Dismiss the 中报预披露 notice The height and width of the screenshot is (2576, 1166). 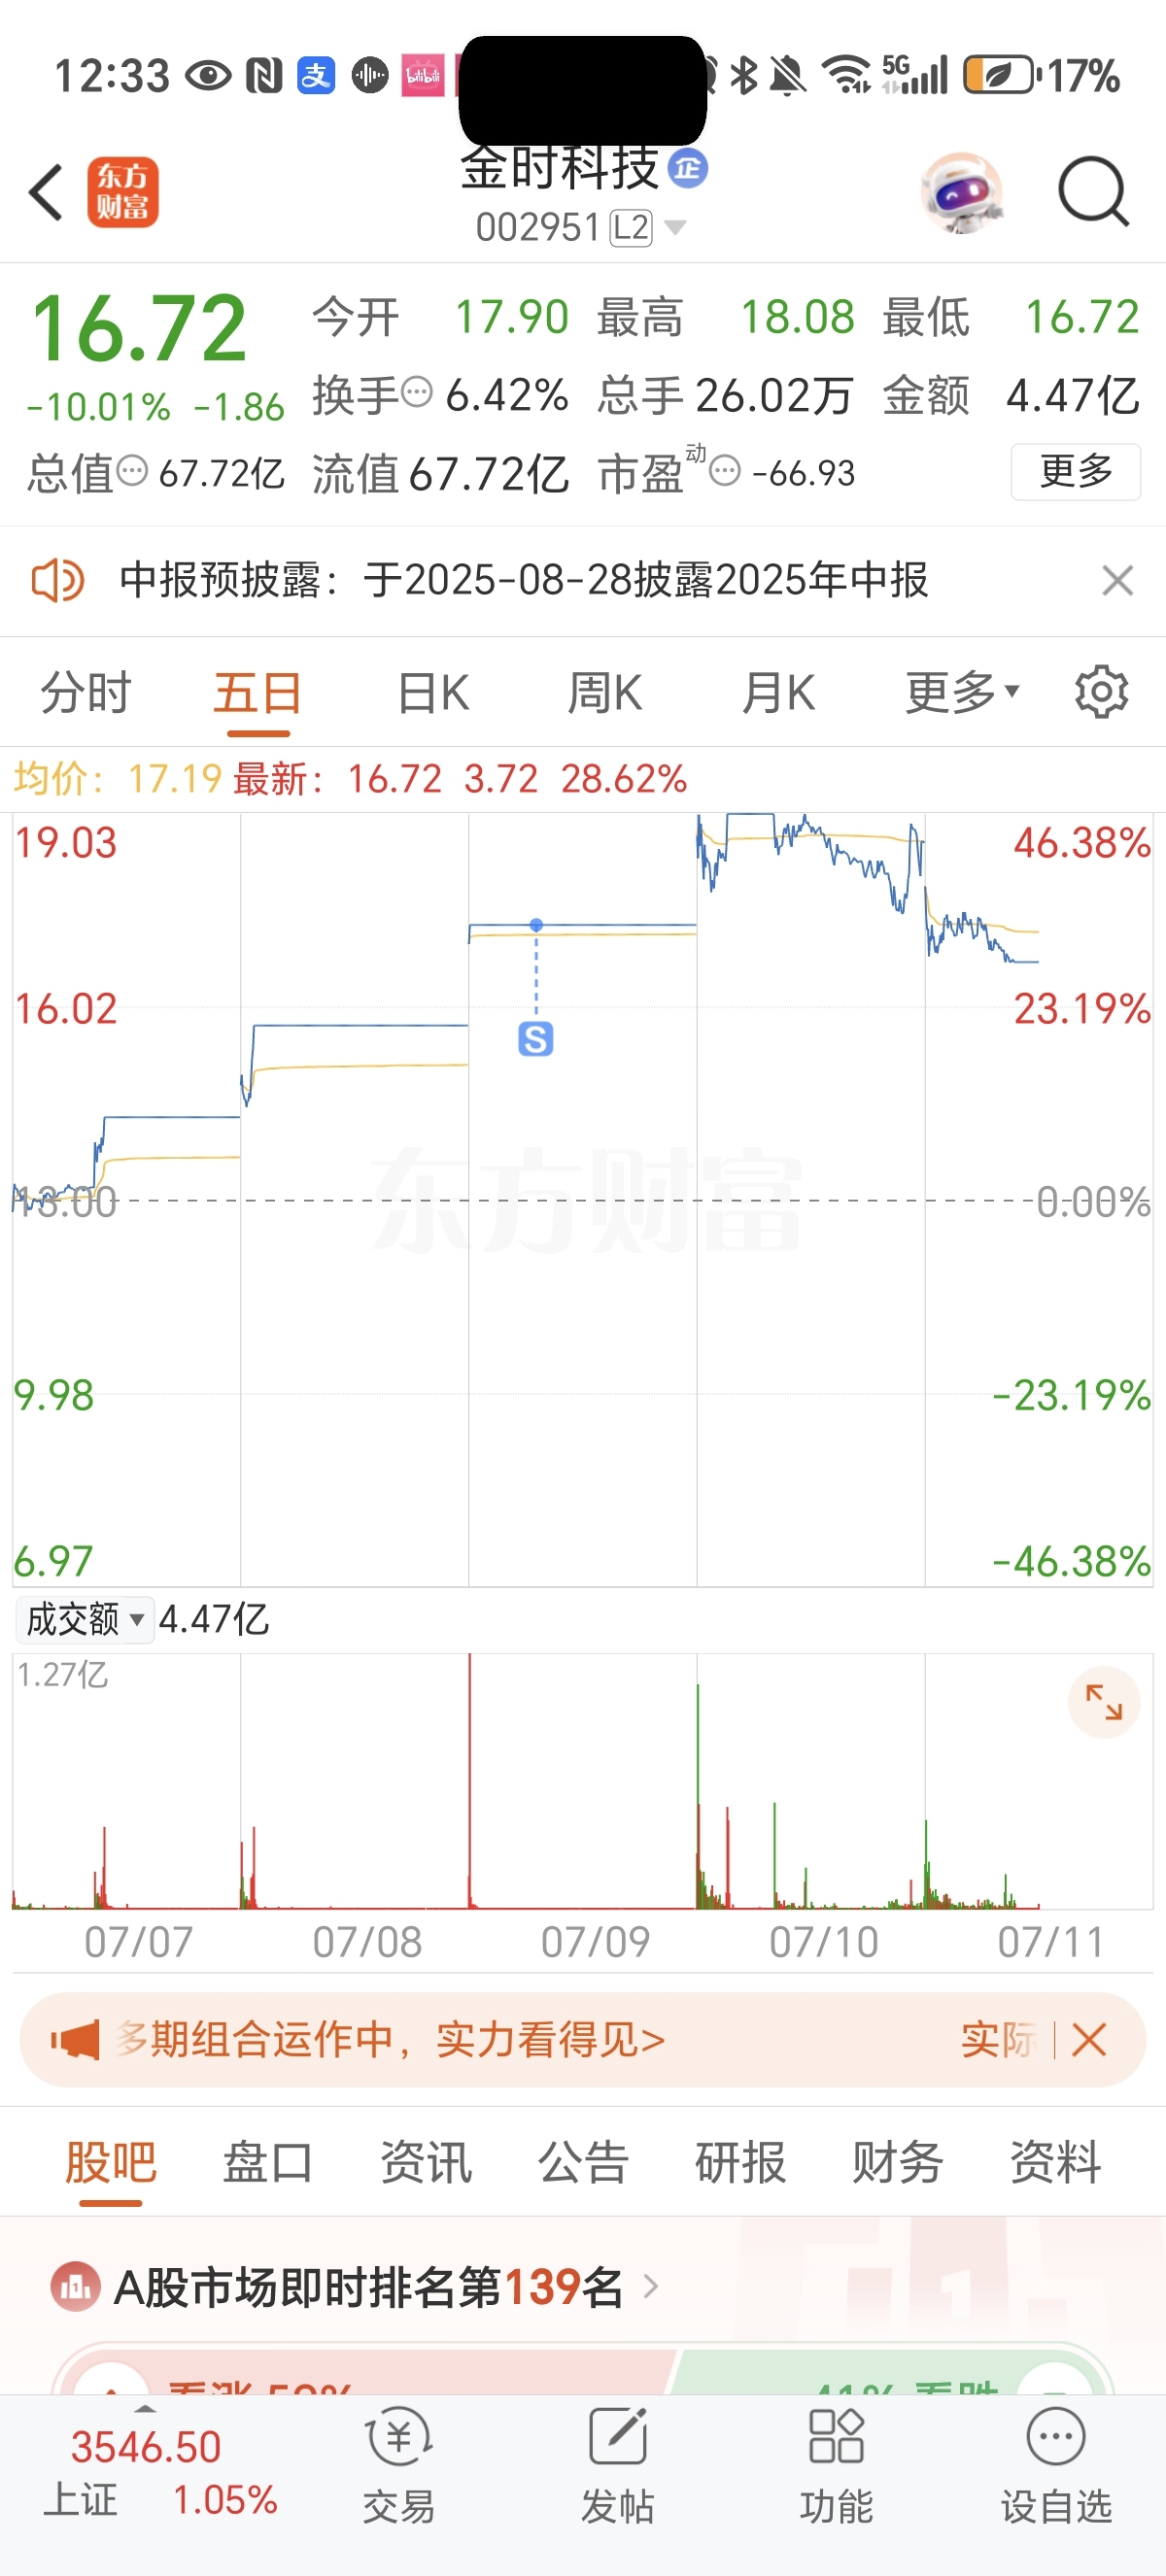(x=1117, y=580)
